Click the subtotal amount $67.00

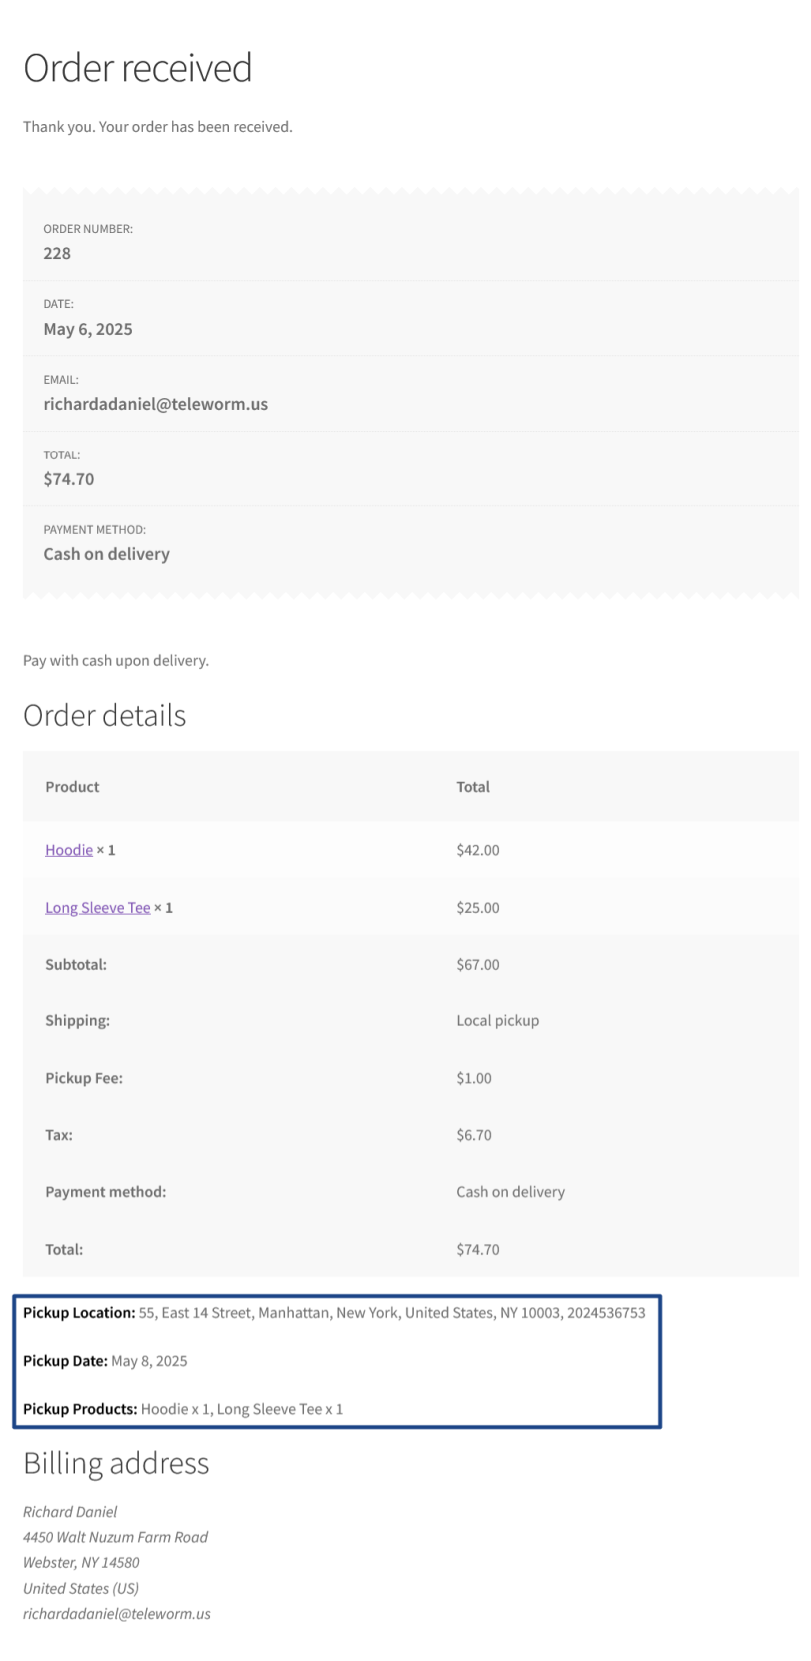pyautogui.click(x=478, y=965)
